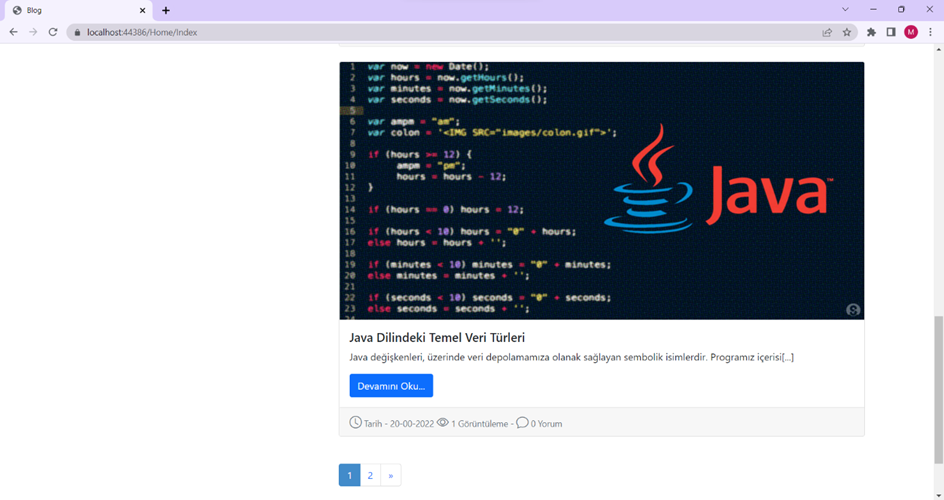944x500 pixels.
Task: Click the scrollbar down arrow
Action: (x=938, y=495)
